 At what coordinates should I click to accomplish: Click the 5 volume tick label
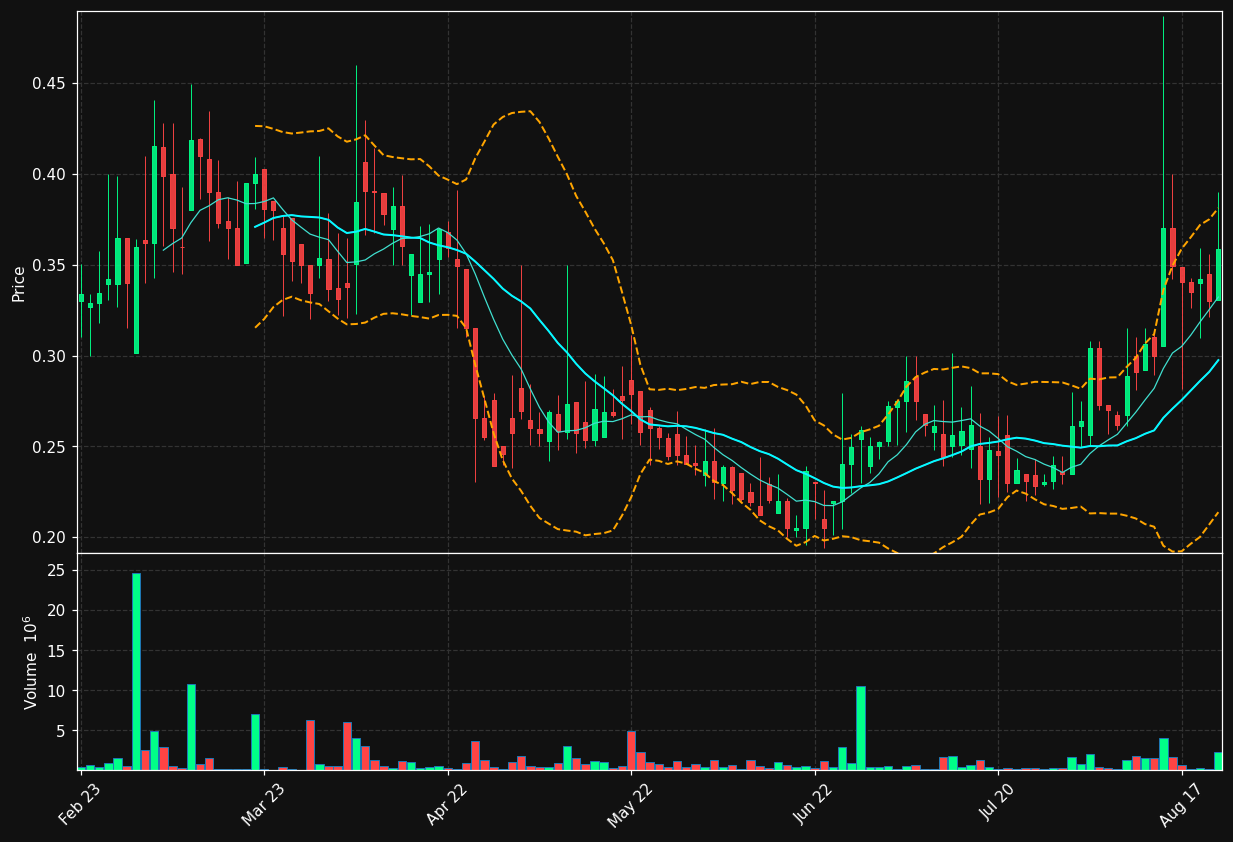pyautogui.click(x=61, y=731)
